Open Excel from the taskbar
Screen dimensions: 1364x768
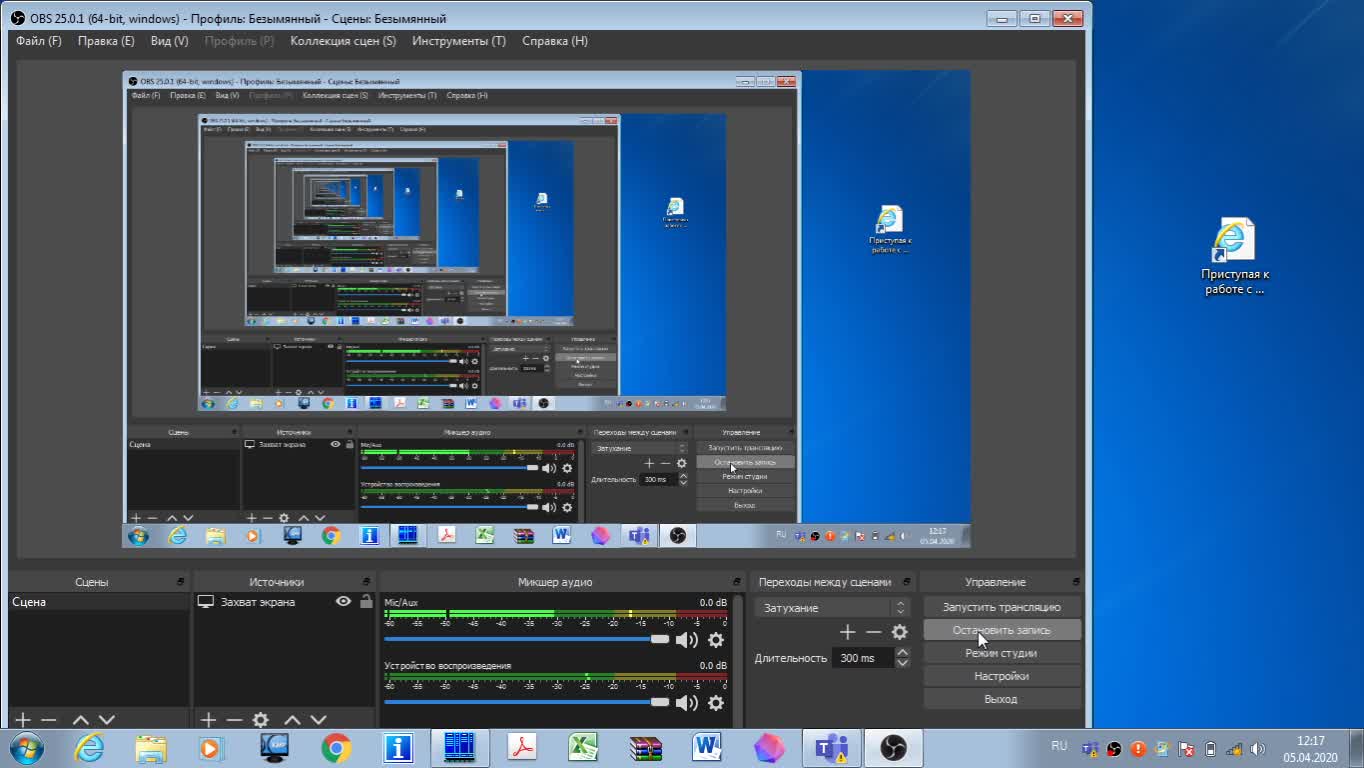(x=583, y=748)
